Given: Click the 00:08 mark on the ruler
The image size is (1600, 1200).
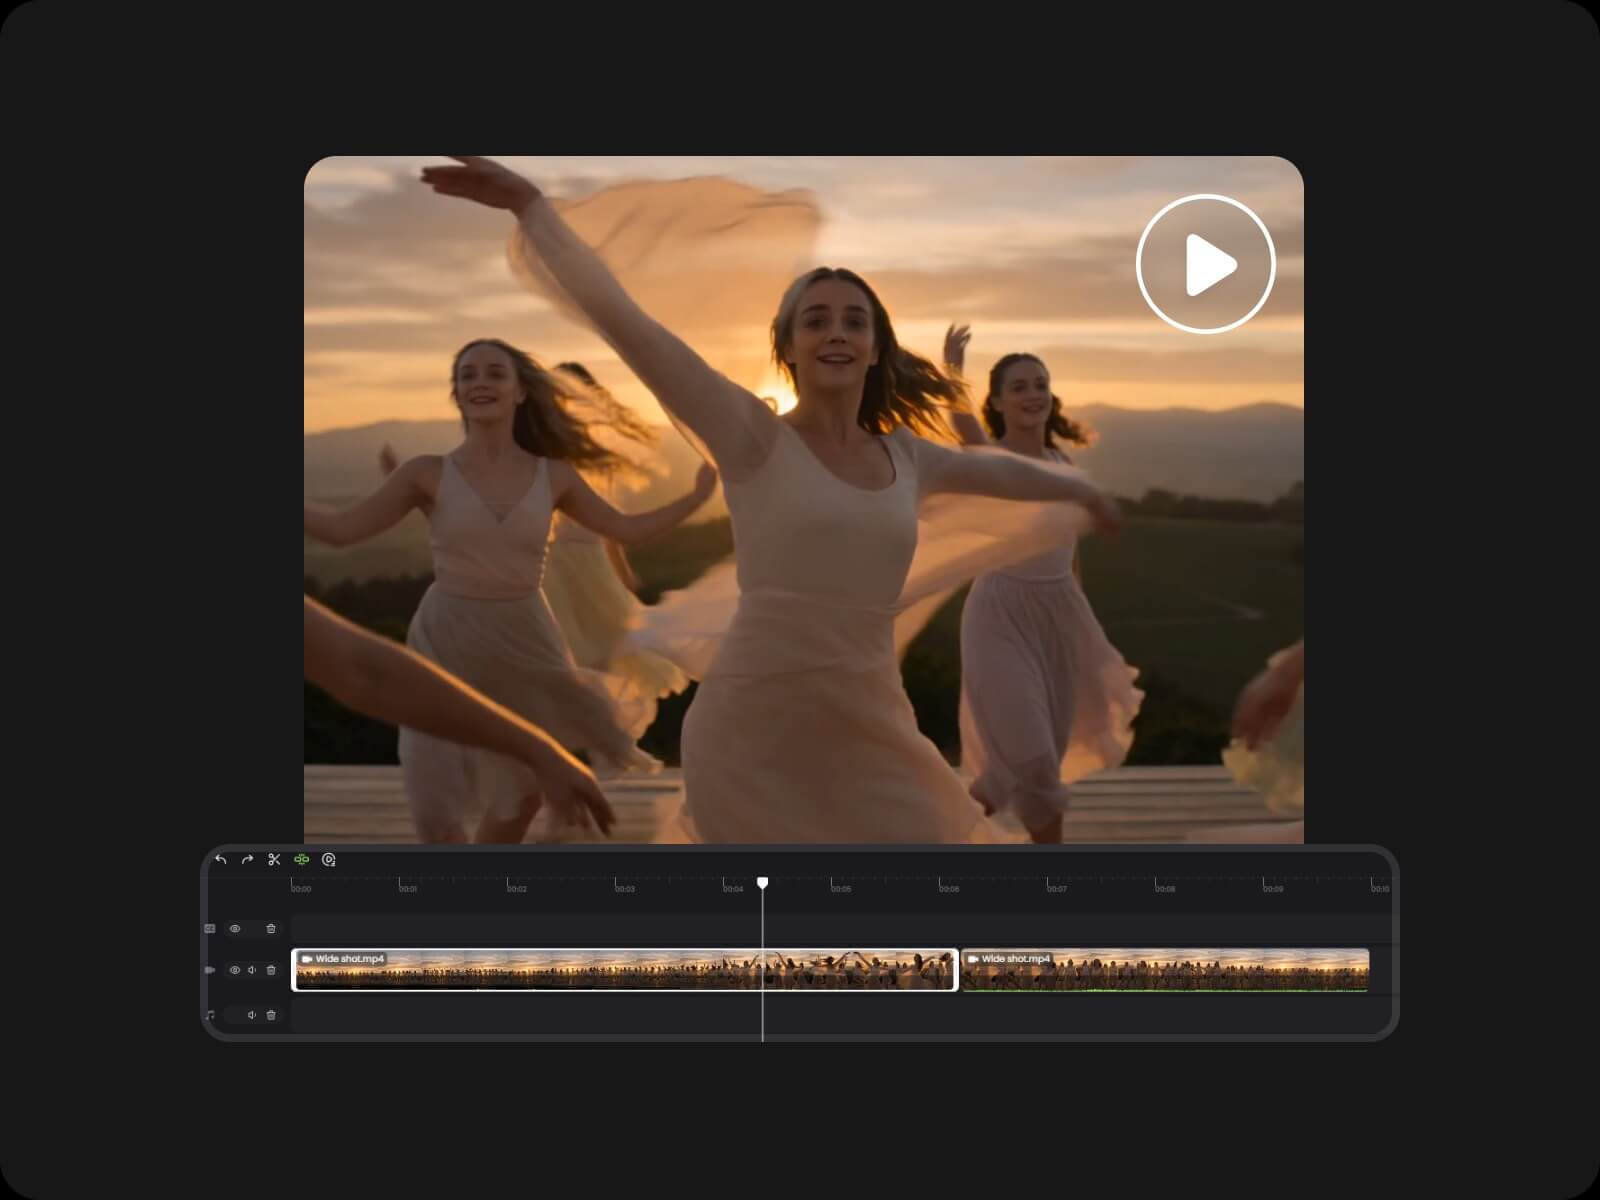Looking at the screenshot, I should pyautogui.click(x=1165, y=888).
